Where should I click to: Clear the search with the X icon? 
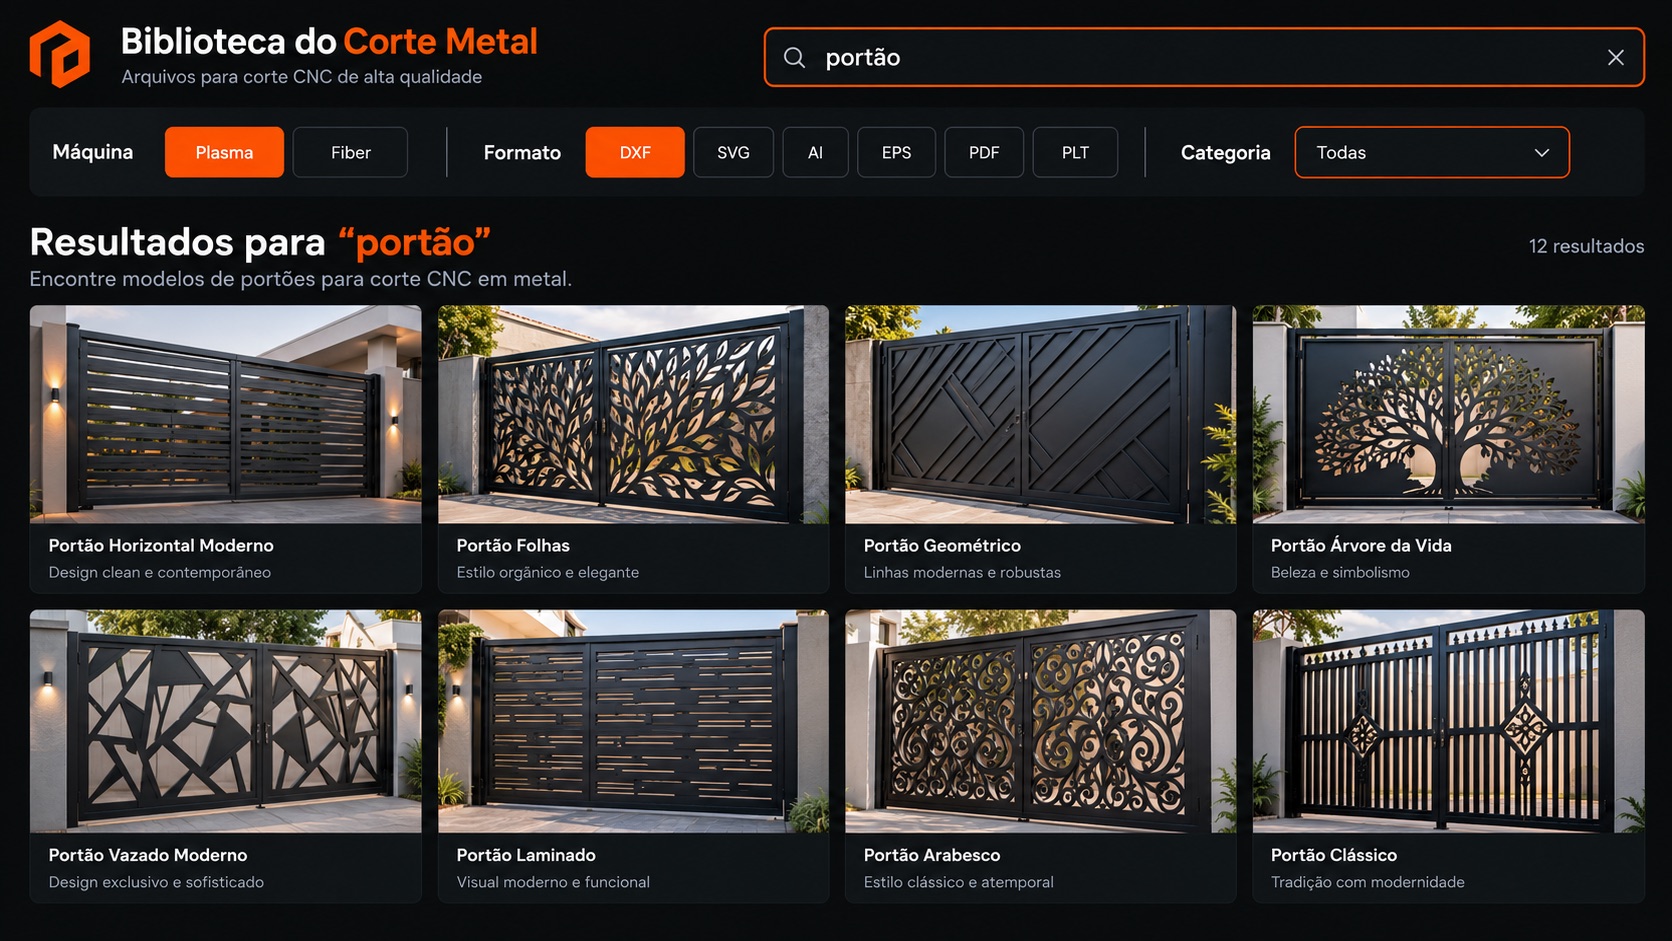(x=1615, y=57)
